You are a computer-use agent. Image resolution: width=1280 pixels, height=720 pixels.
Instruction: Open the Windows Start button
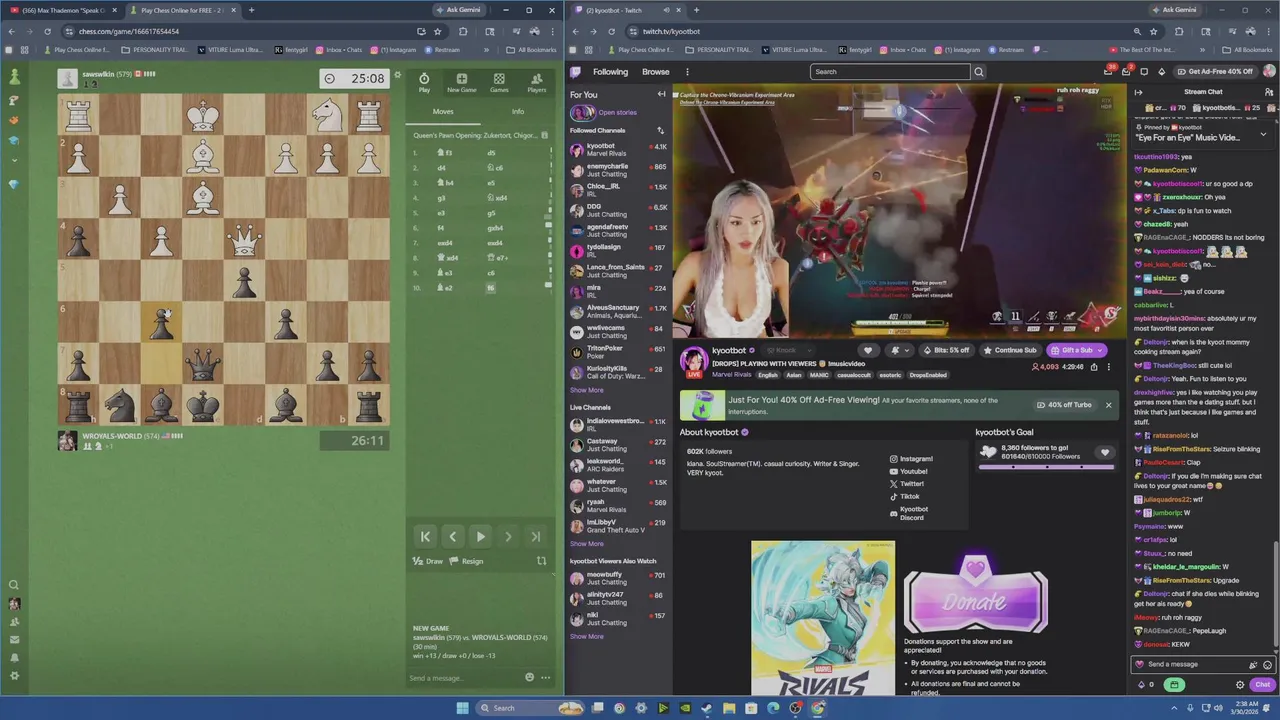[x=462, y=708]
